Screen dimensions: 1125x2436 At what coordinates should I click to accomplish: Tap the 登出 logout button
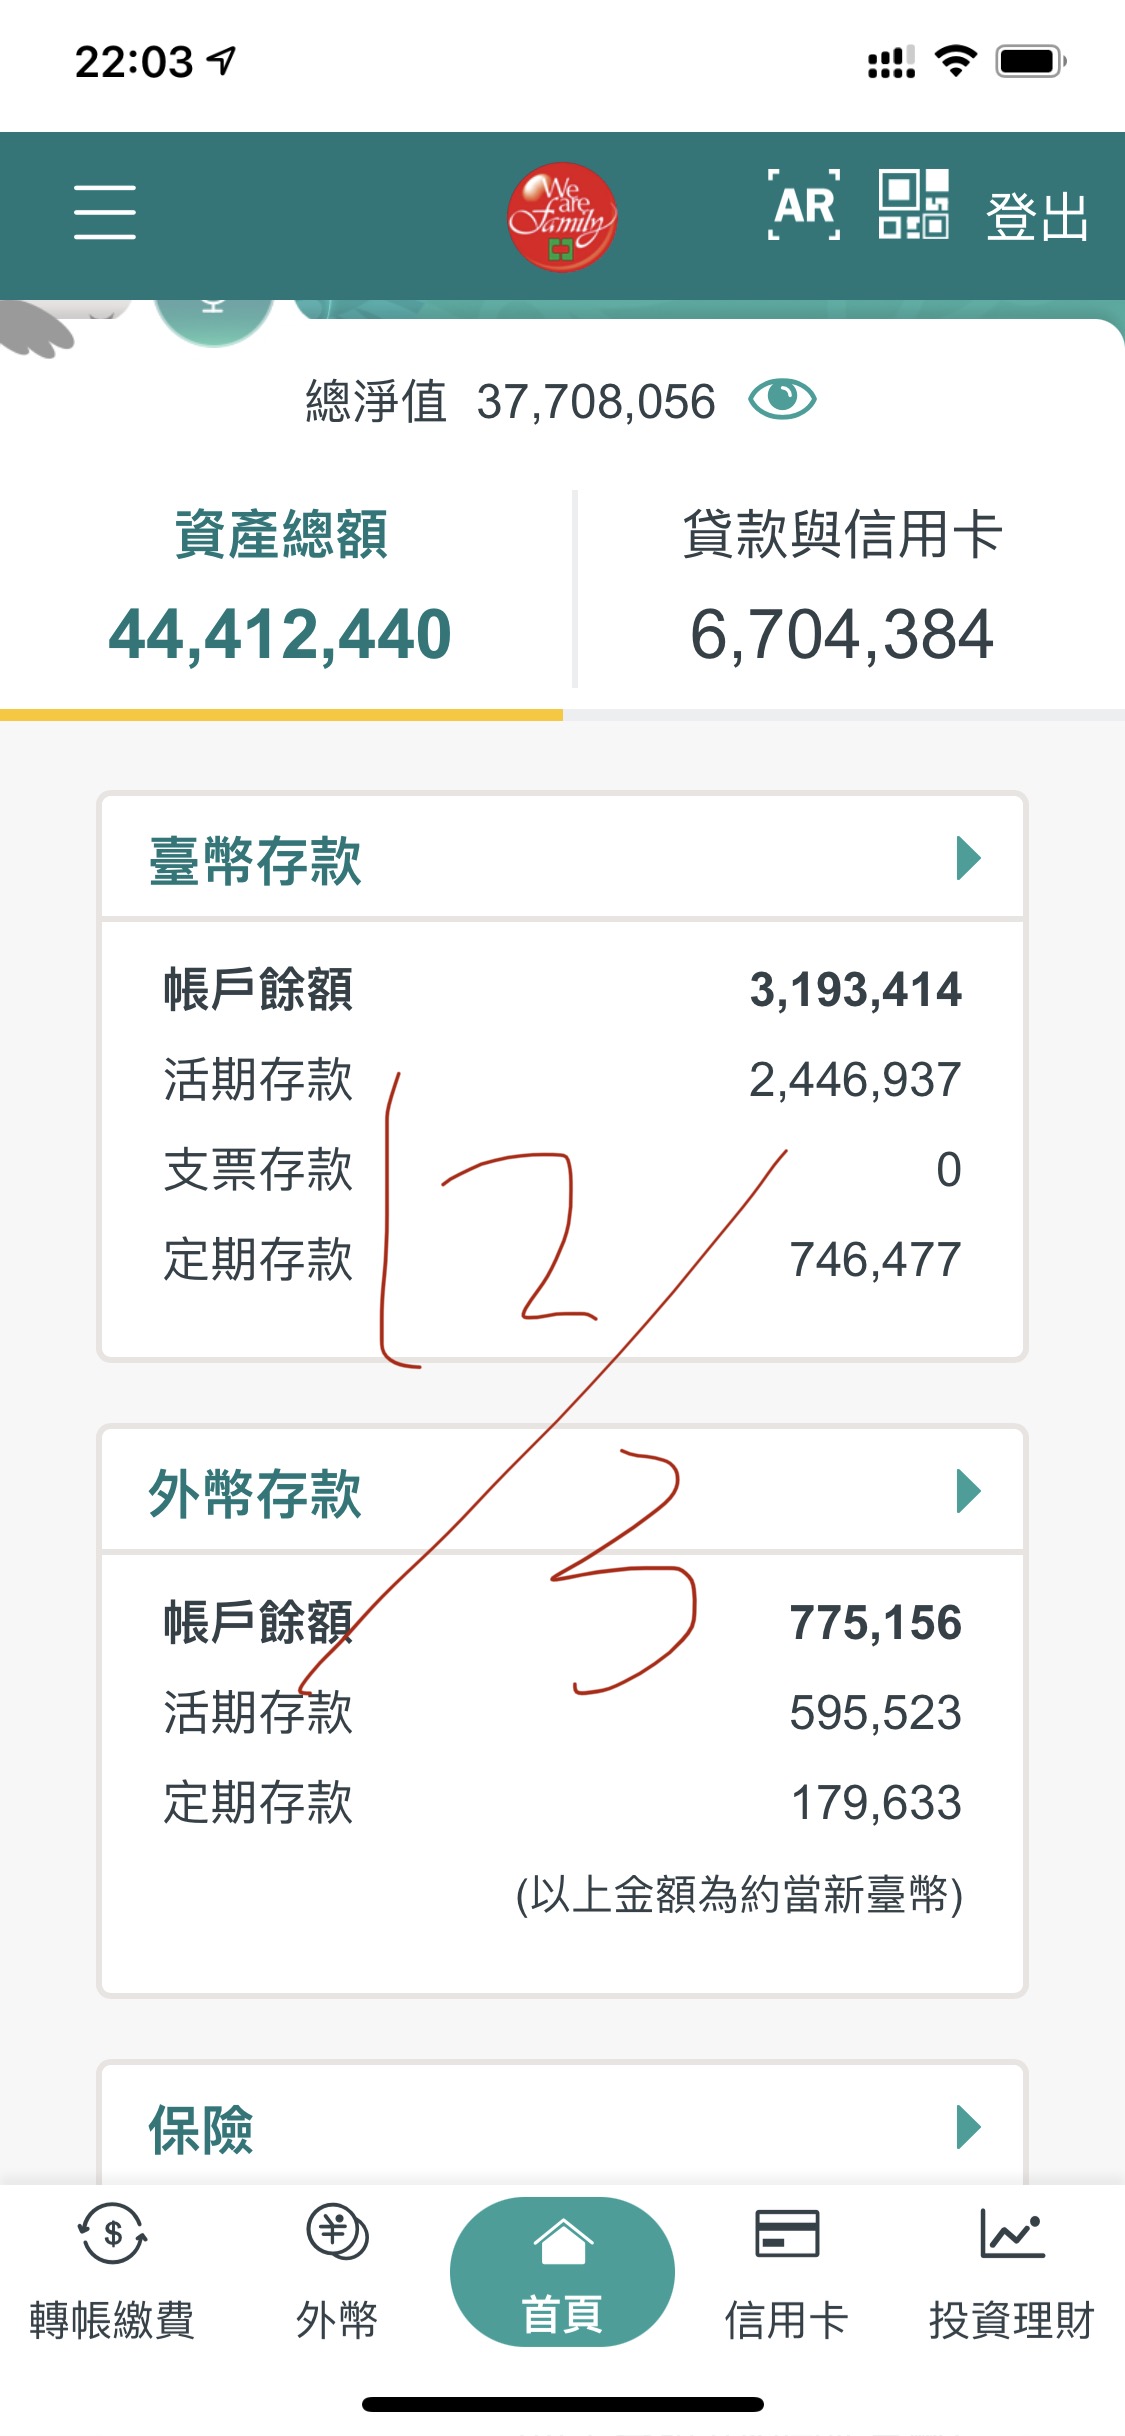tap(1037, 216)
